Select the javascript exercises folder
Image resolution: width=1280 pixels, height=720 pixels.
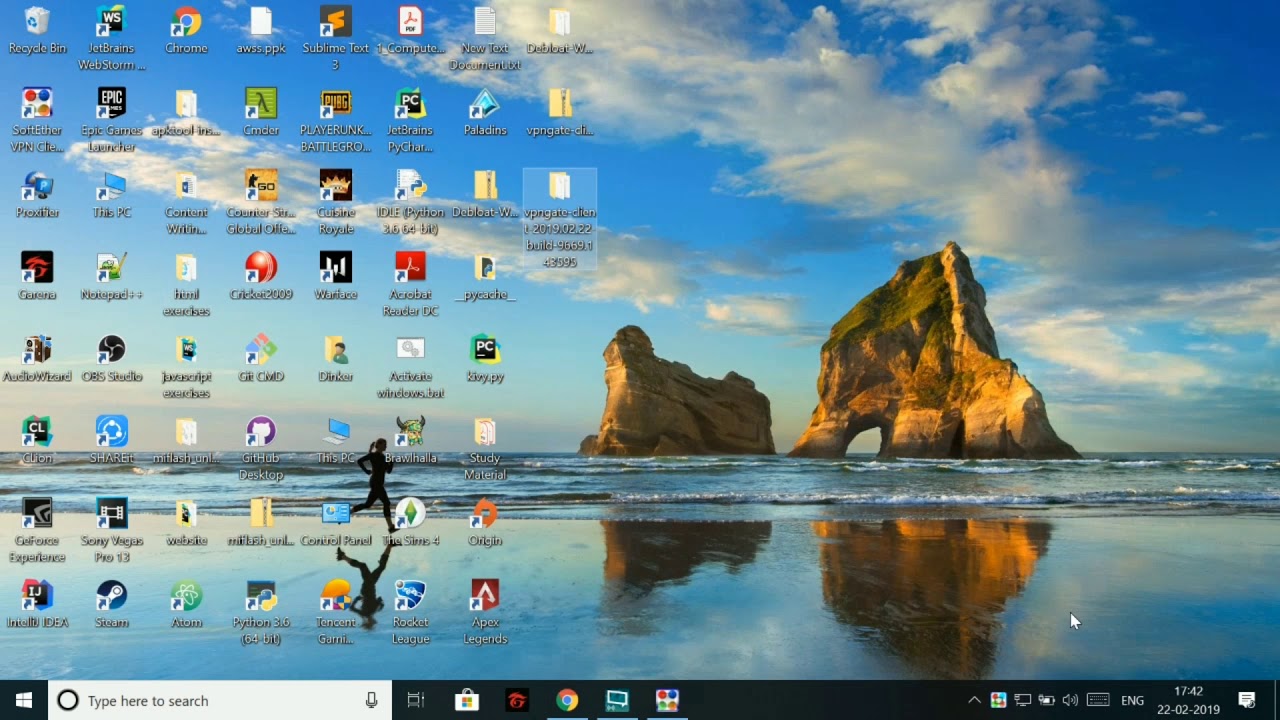(186, 366)
